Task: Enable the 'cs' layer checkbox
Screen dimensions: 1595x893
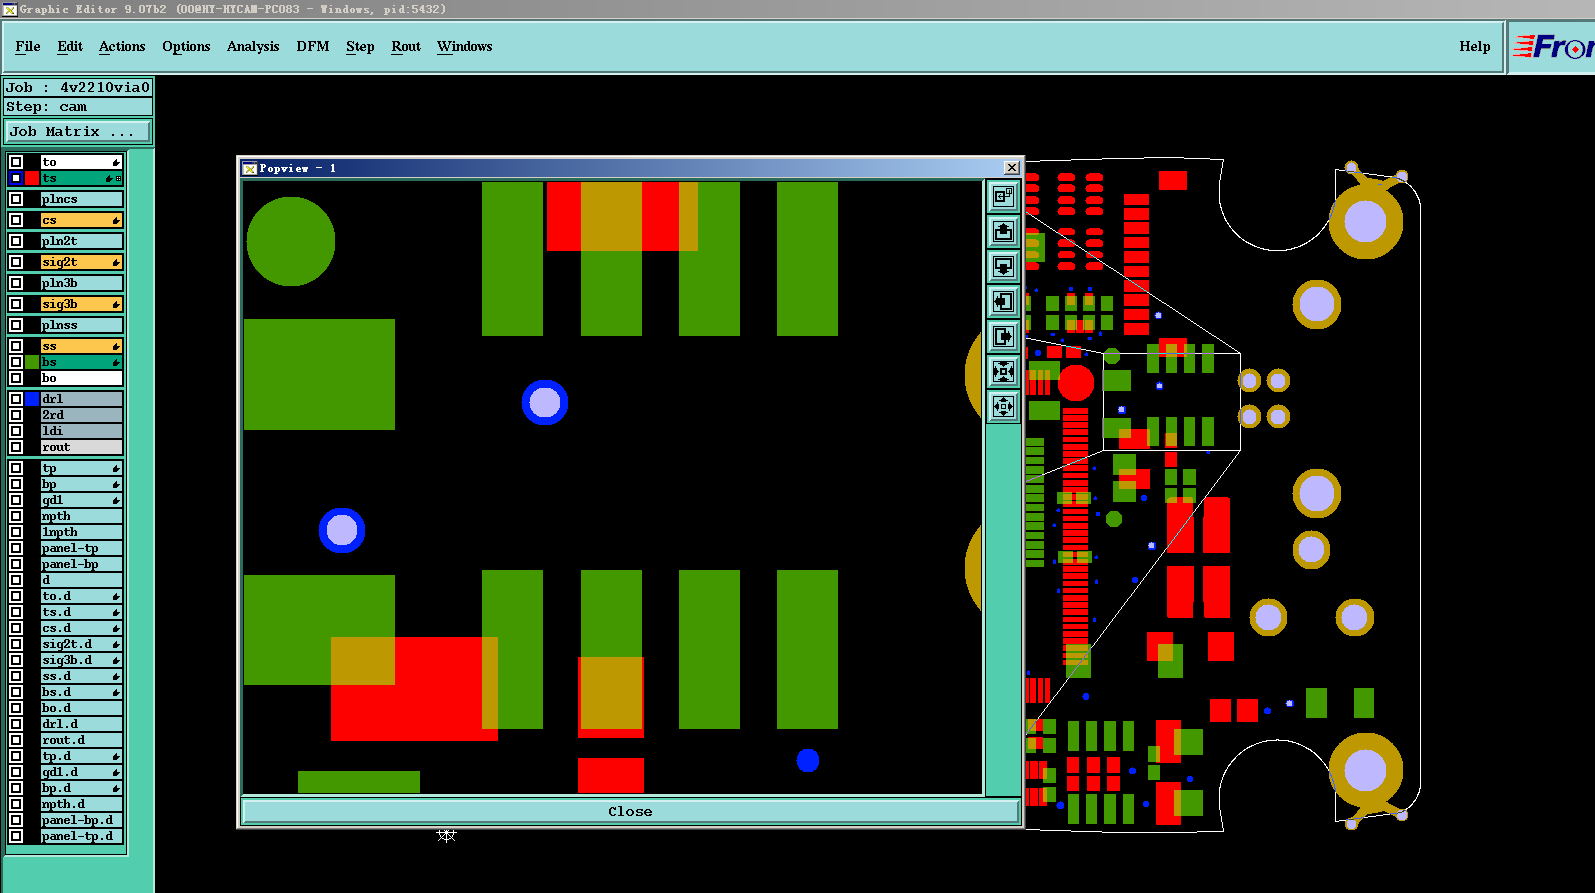Action: tap(16, 220)
